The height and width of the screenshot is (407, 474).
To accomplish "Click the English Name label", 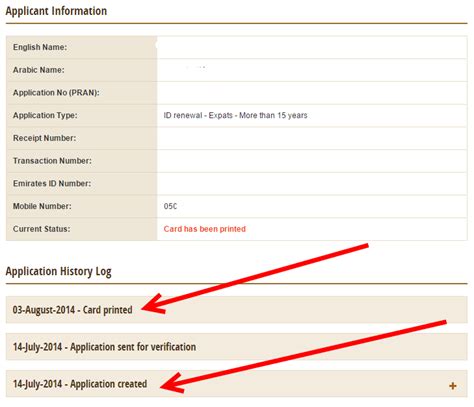I will pyautogui.click(x=40, y=47).
